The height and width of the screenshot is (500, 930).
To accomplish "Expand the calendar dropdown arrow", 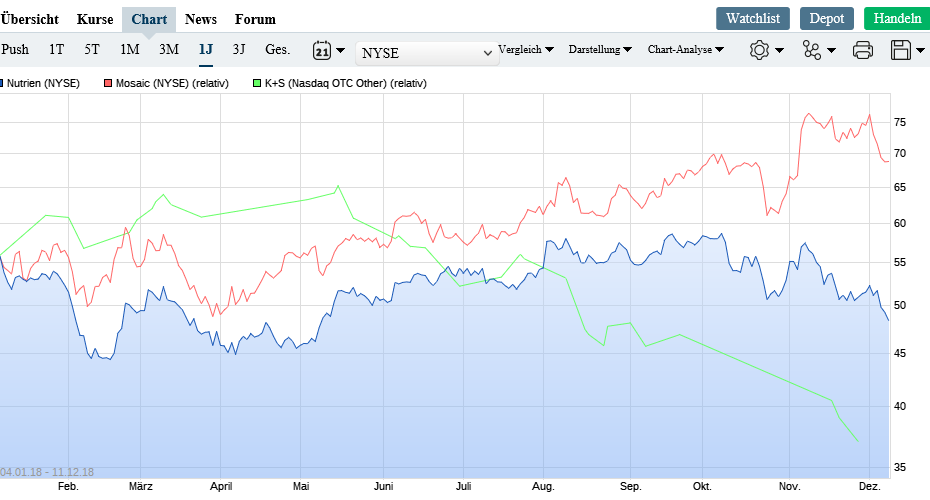I will point(340,50).
